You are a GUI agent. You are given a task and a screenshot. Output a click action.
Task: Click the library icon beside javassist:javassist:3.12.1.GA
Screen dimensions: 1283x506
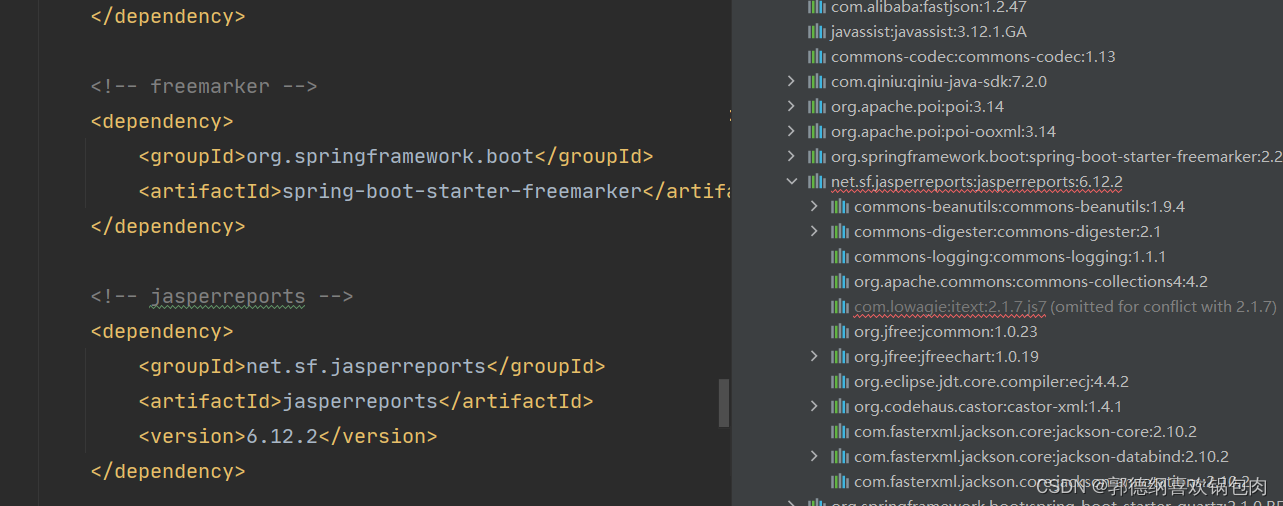pyautogui.click(x=817, y=31)
